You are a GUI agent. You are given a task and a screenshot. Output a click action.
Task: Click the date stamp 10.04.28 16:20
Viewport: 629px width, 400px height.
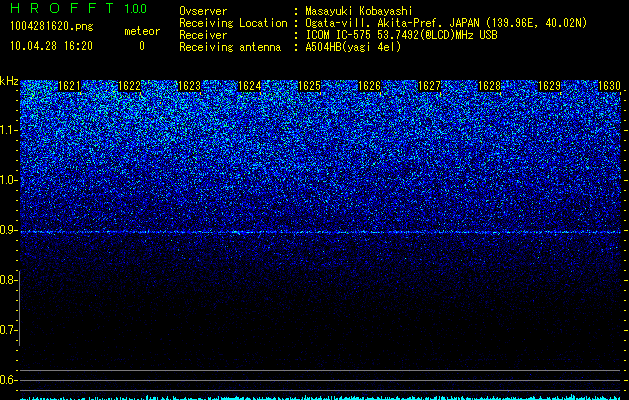coord(51,46)
